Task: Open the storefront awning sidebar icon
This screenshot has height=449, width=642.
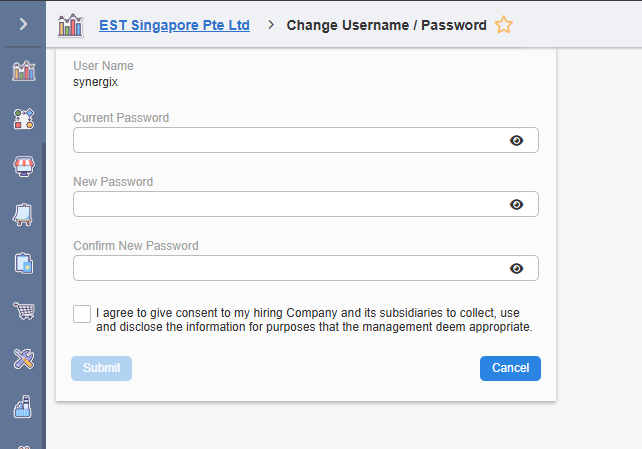Action: coord(23,167)
